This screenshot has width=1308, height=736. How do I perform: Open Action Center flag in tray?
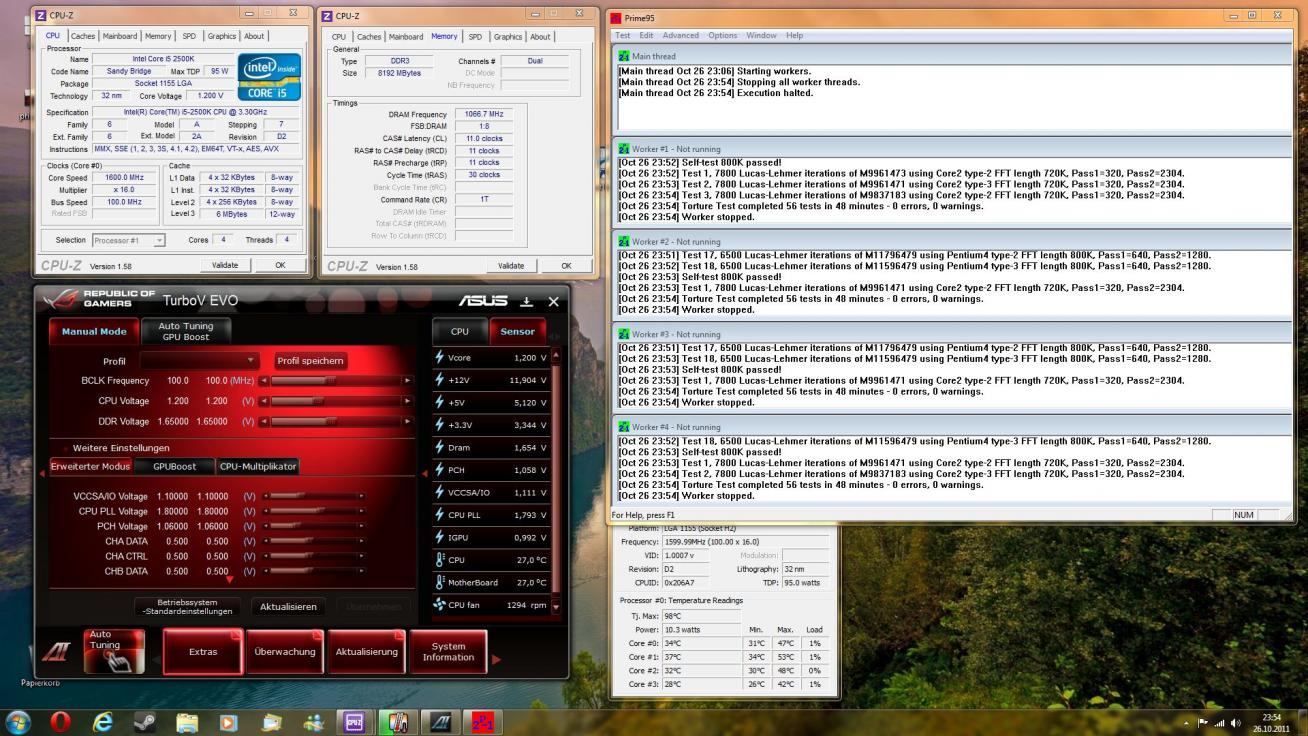pyautogui.click(x=1204, y=722)
